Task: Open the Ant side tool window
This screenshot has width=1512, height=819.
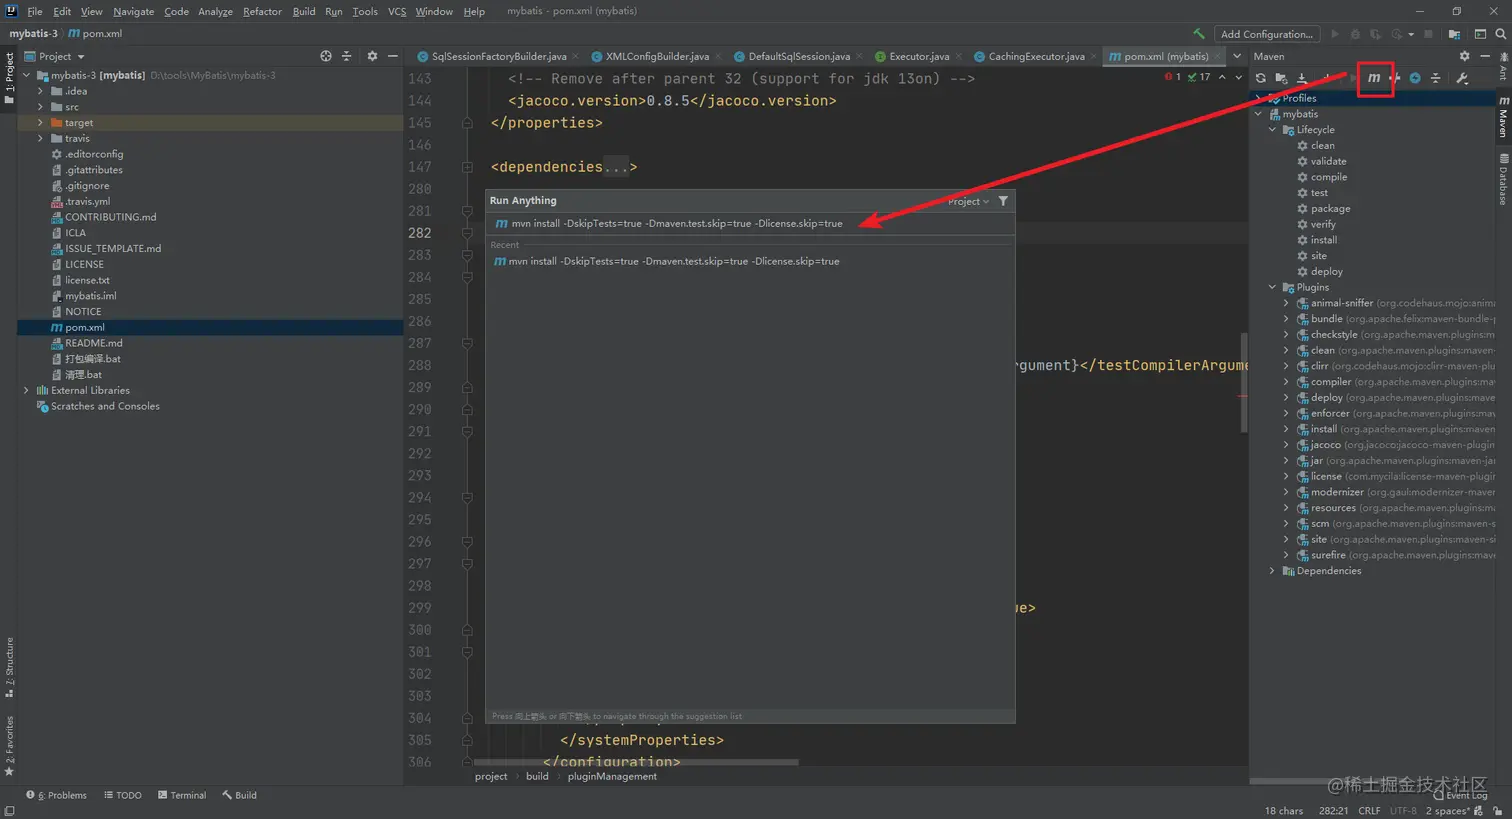Action: [1503, 66]
